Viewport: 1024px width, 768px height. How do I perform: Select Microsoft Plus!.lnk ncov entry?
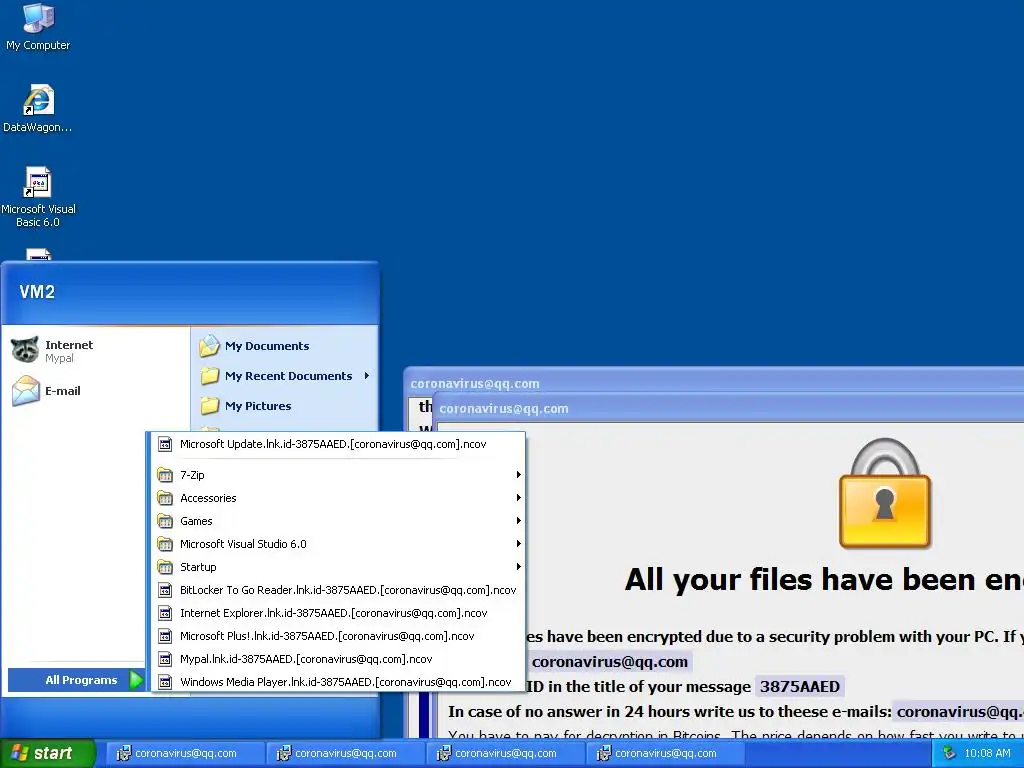(x=338, y=635)
